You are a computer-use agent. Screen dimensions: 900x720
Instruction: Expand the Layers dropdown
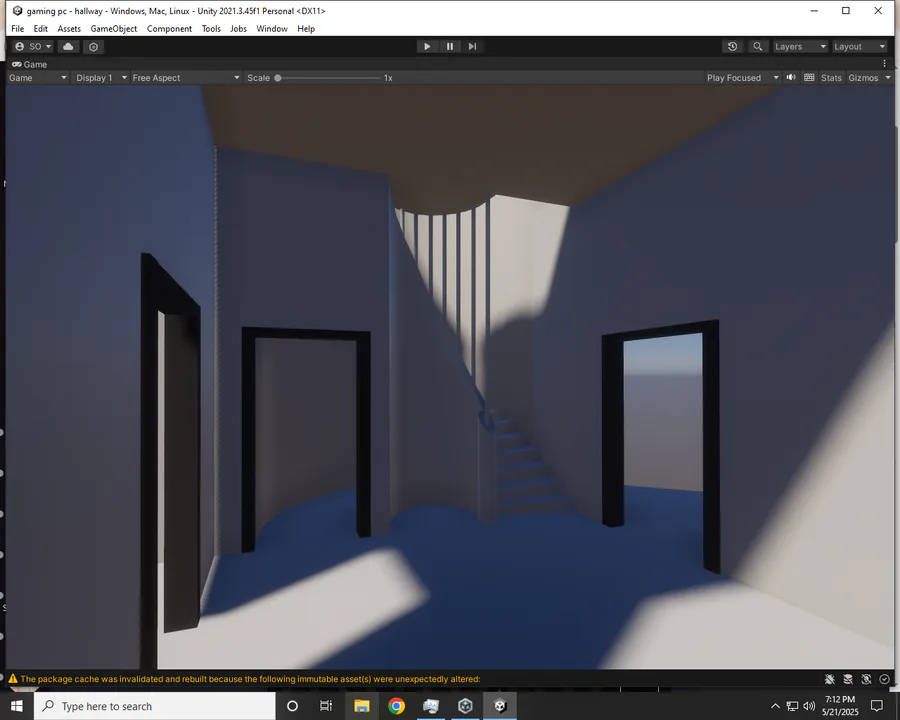(800, 47)
